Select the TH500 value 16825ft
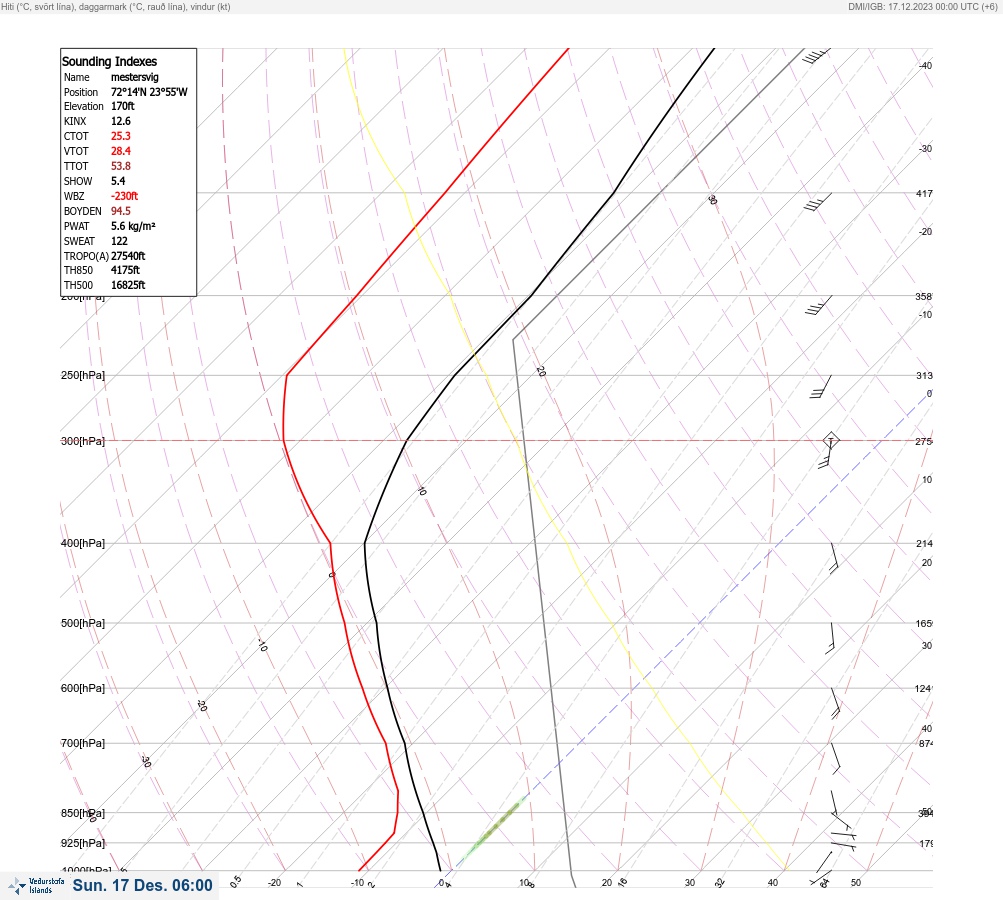This screenshot has height=900, width=1003. pos(128,285)
